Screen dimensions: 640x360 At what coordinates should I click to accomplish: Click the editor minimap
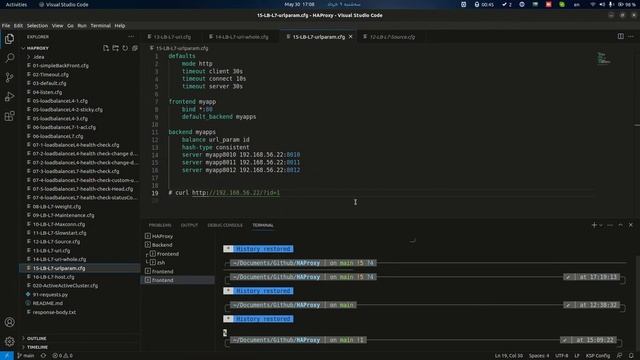click(604, 58)
